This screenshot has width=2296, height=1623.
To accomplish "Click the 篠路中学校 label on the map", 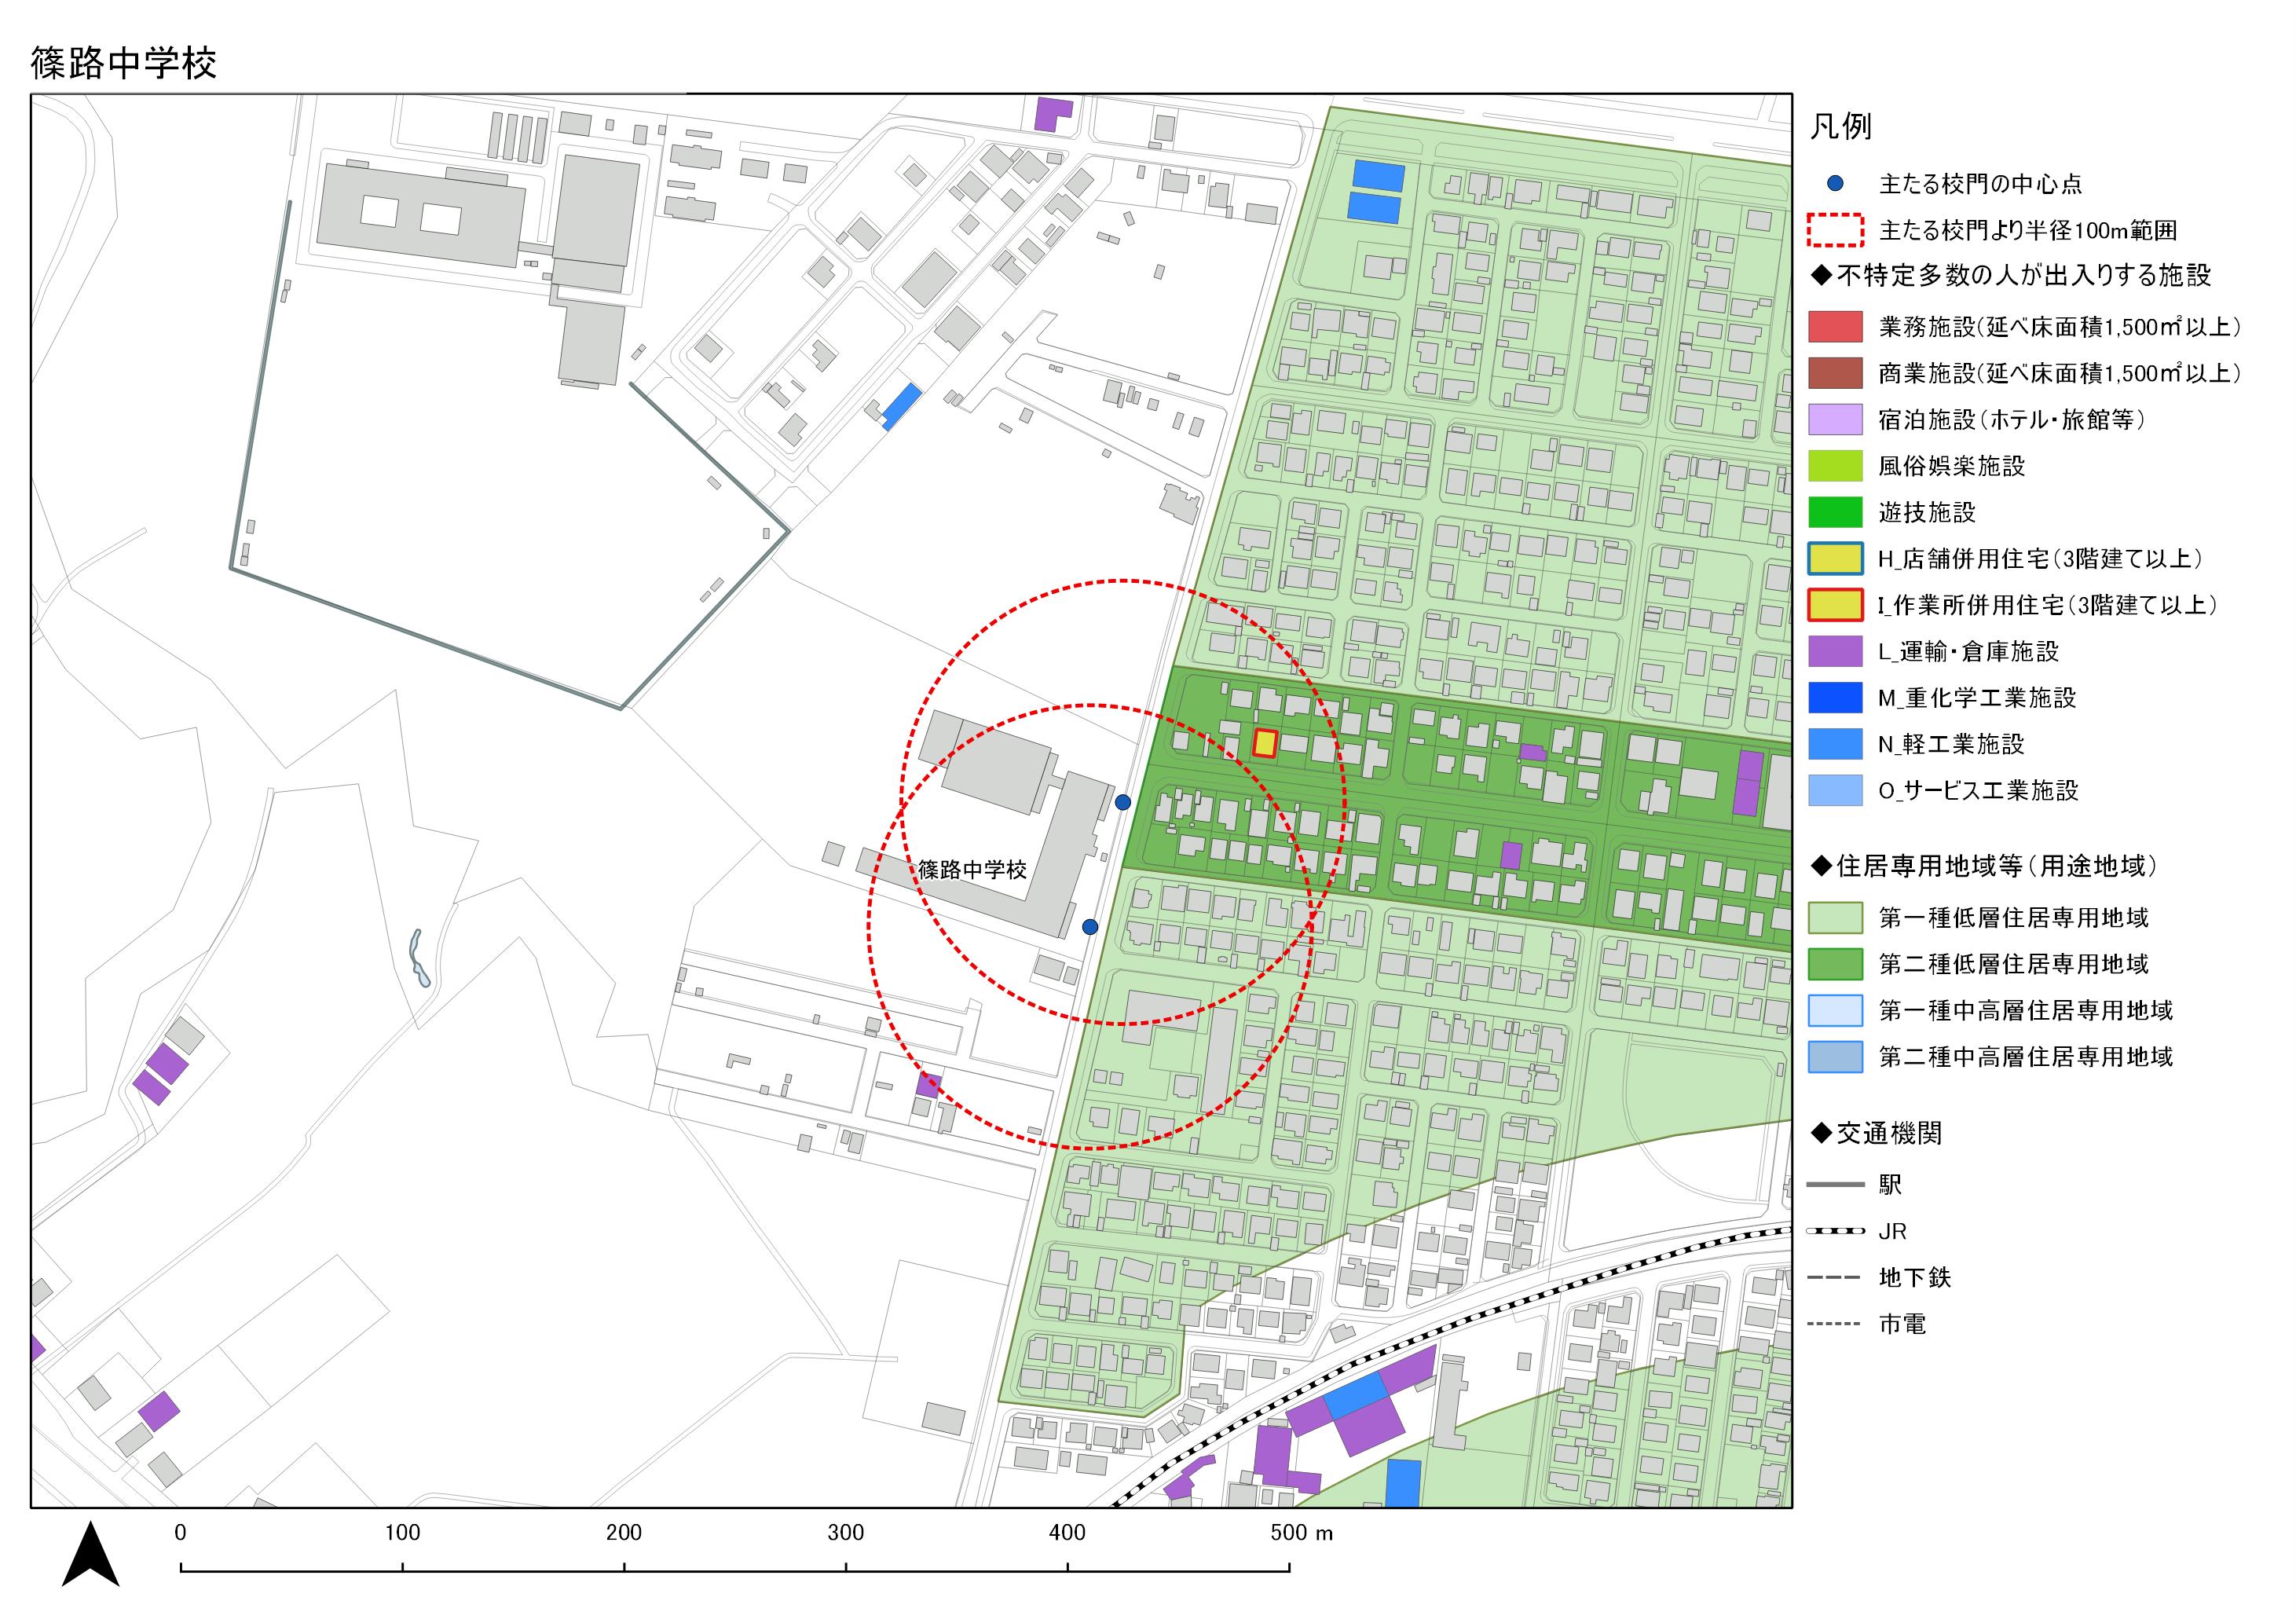I will pyautogui.click(x=972, y=869).
